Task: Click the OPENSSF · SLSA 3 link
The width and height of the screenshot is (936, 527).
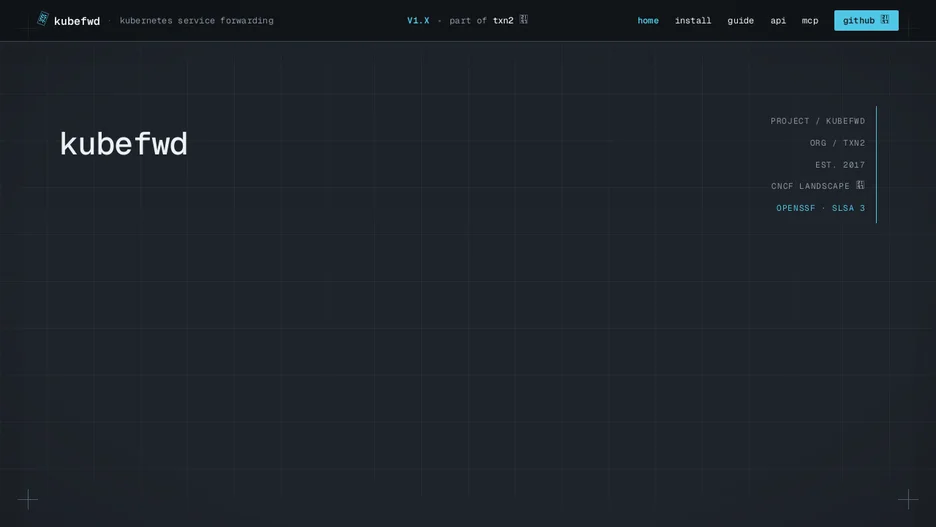Action: (820, 208)
